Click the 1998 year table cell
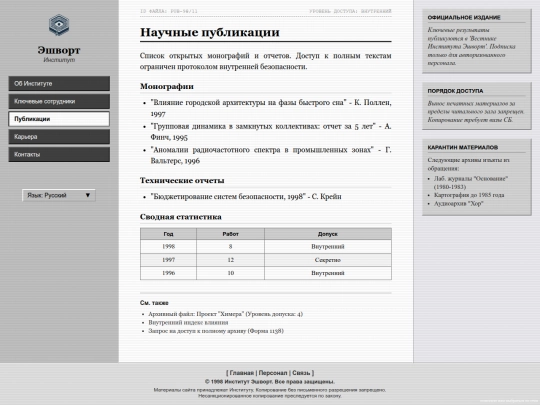540x405 pixels. 168,247
